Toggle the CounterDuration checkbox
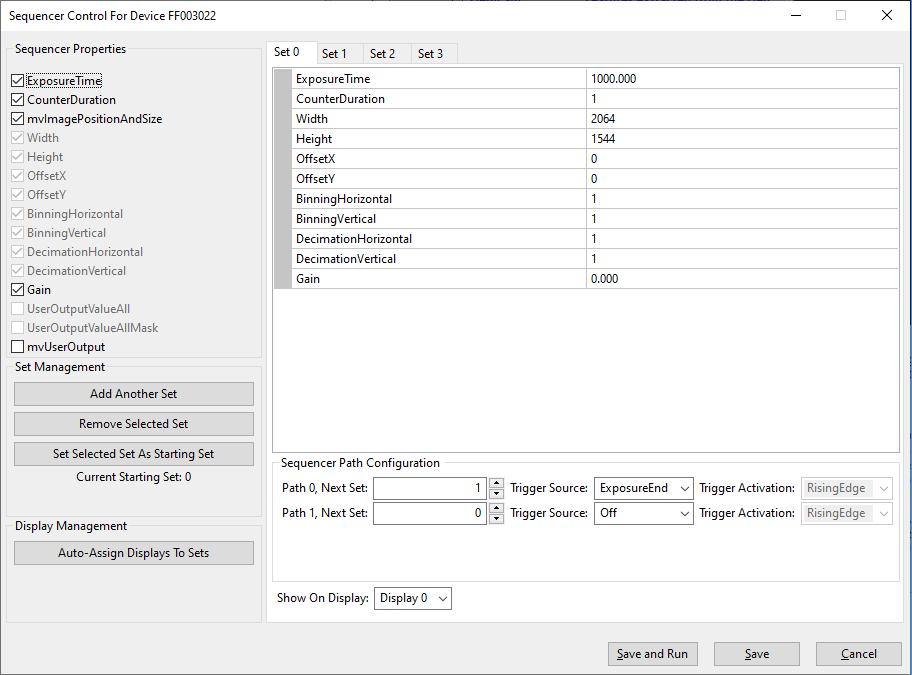Viewport: 912px width, 675px height. point(17,100)
